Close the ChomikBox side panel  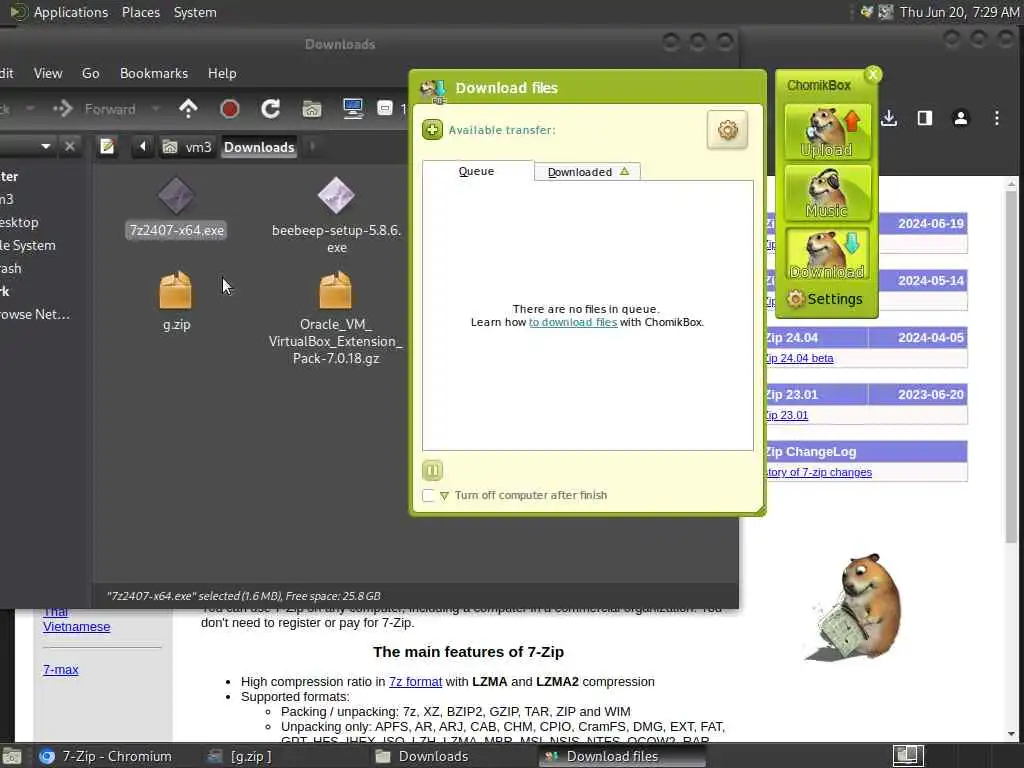click(872, 74)
